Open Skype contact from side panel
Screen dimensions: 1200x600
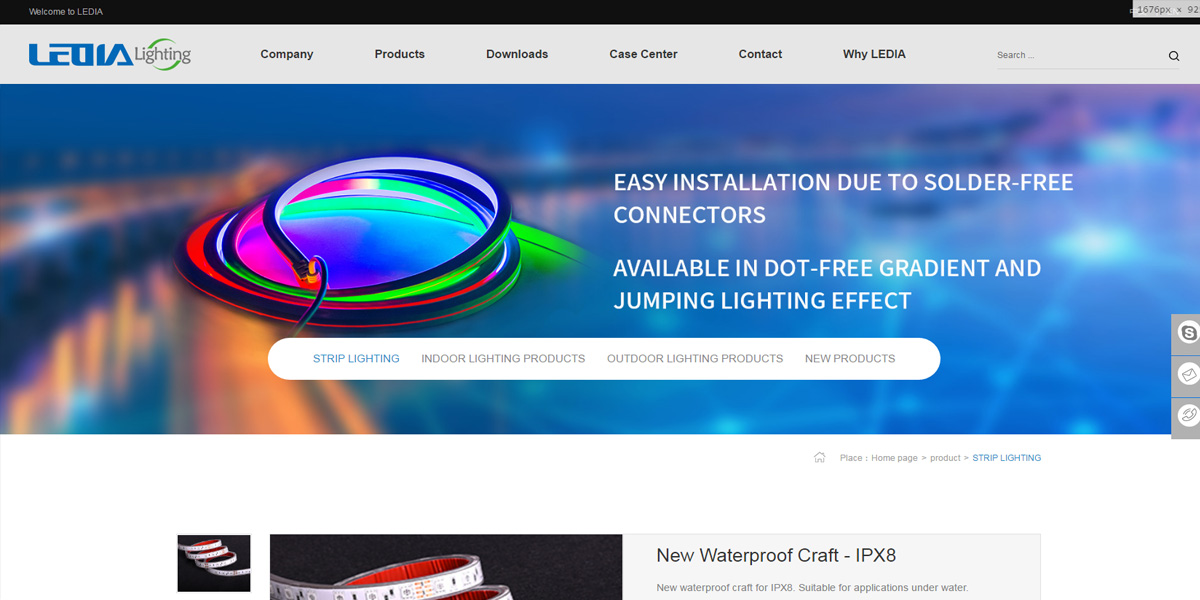(1187, 334)
